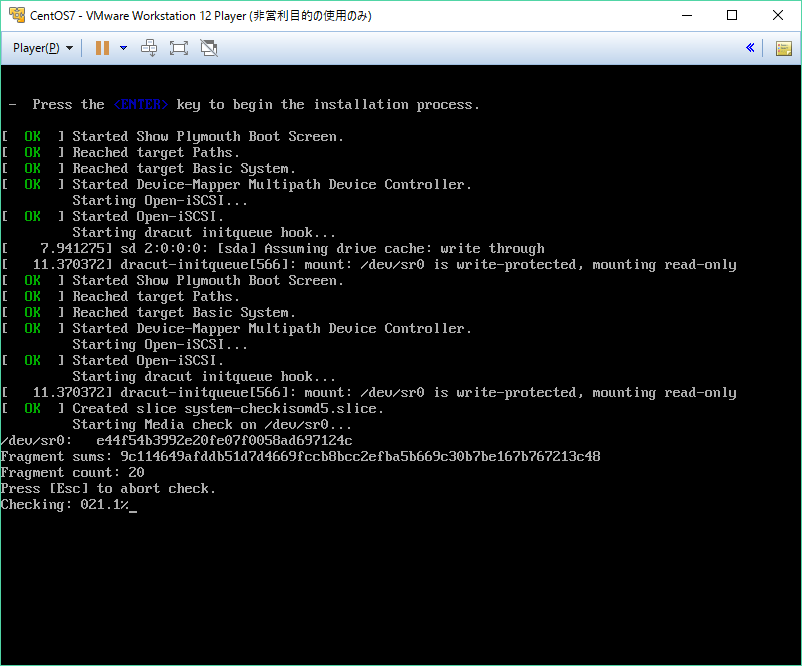Enter full screen mode

tap(179, 48)
